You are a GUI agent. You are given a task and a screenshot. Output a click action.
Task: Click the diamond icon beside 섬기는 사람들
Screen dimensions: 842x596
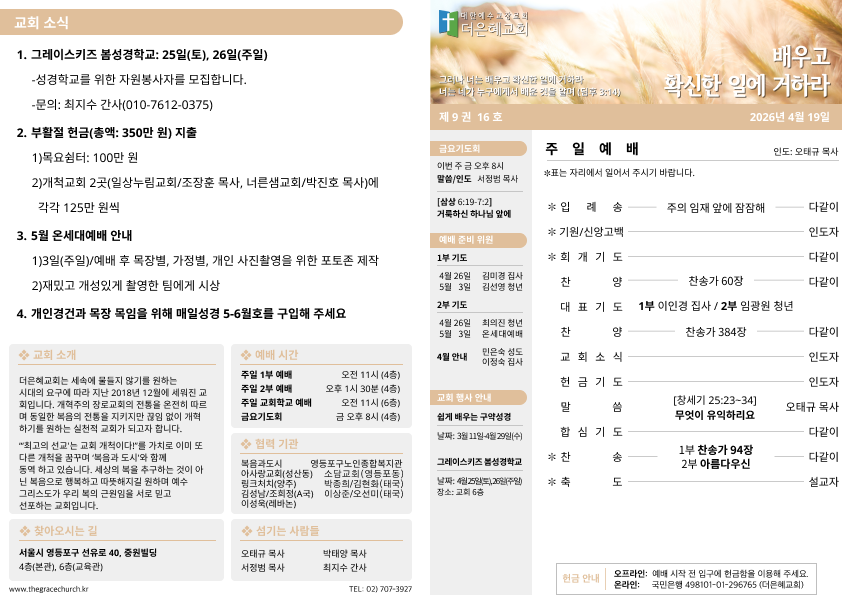(246, 531)
